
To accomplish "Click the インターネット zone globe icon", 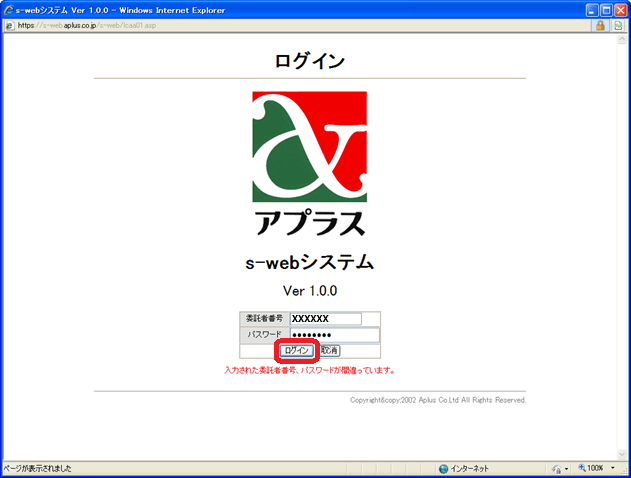I will click(x=444, y=468).
